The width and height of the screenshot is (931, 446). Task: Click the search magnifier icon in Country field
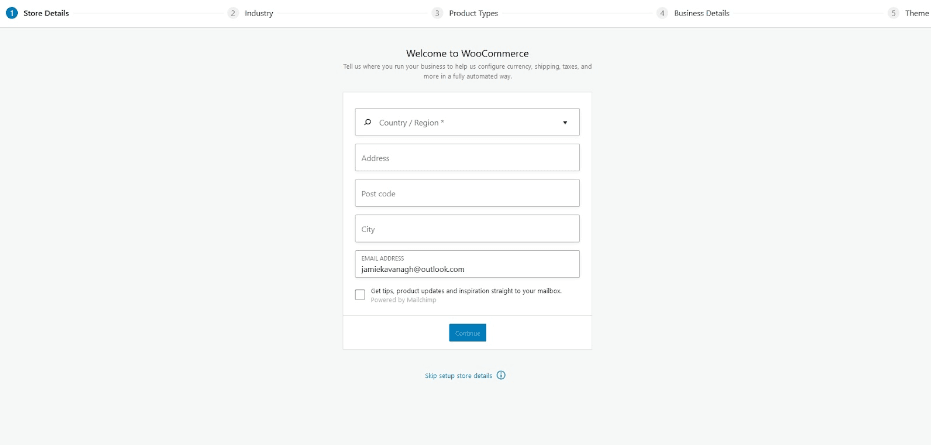367,122
